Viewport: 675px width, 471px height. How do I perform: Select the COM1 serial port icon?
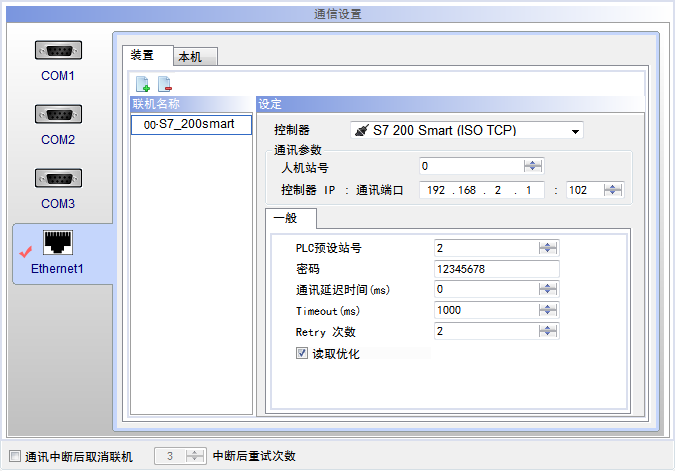[x=58, y=51]
